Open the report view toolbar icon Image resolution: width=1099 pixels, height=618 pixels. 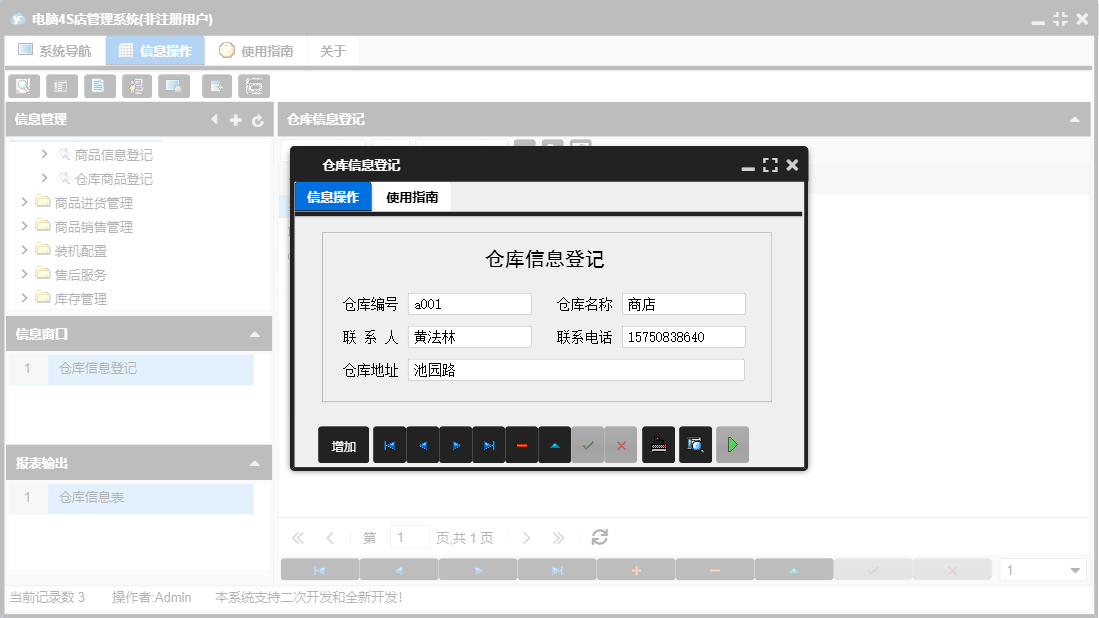61,86
